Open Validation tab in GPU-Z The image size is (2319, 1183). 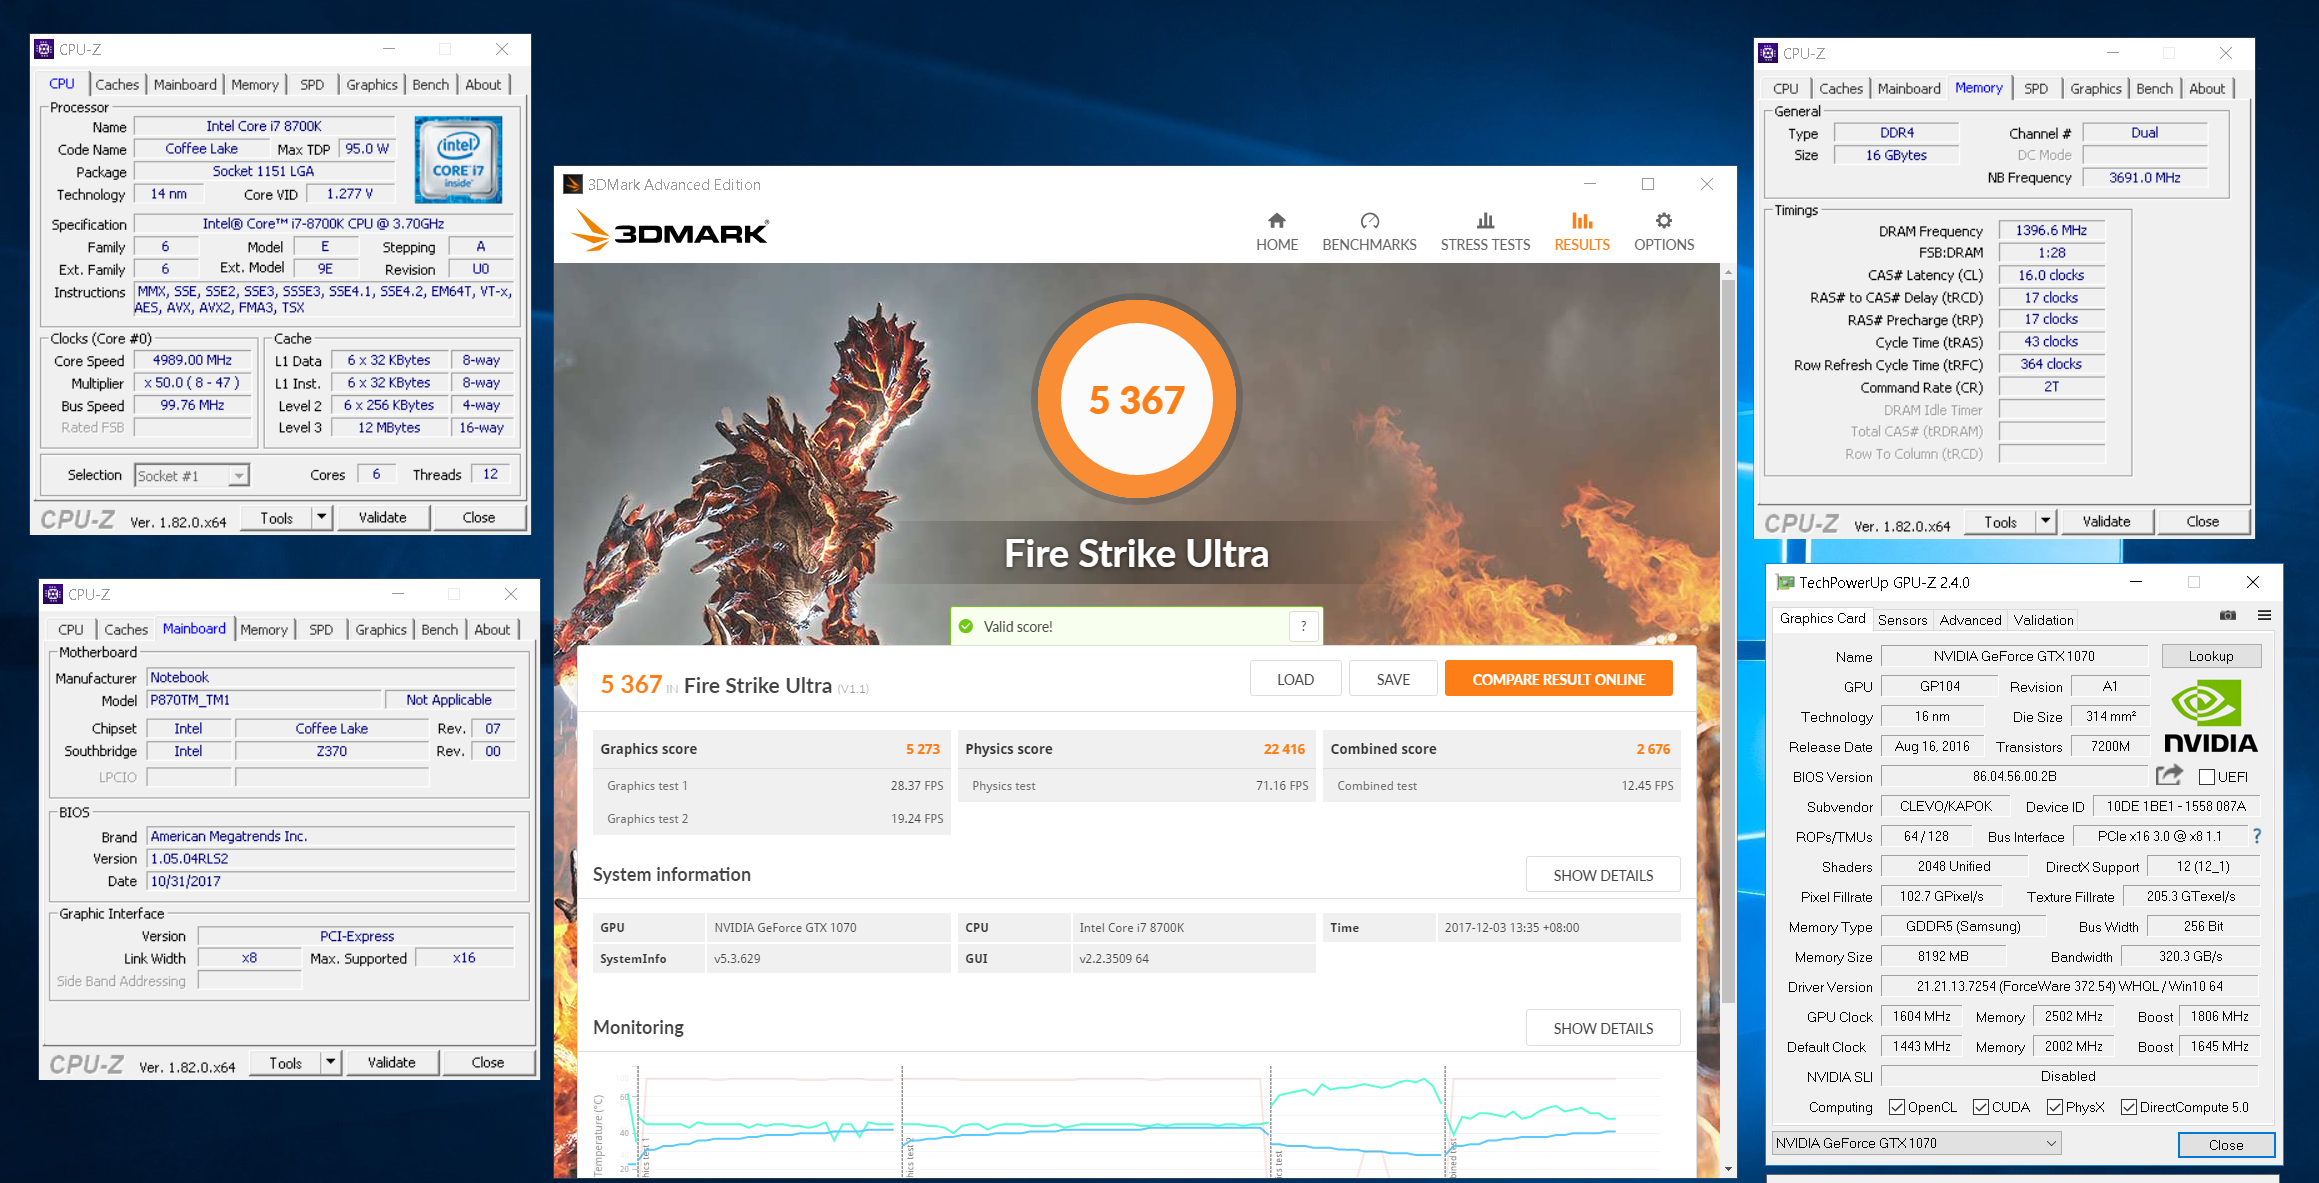point(2043,620)
